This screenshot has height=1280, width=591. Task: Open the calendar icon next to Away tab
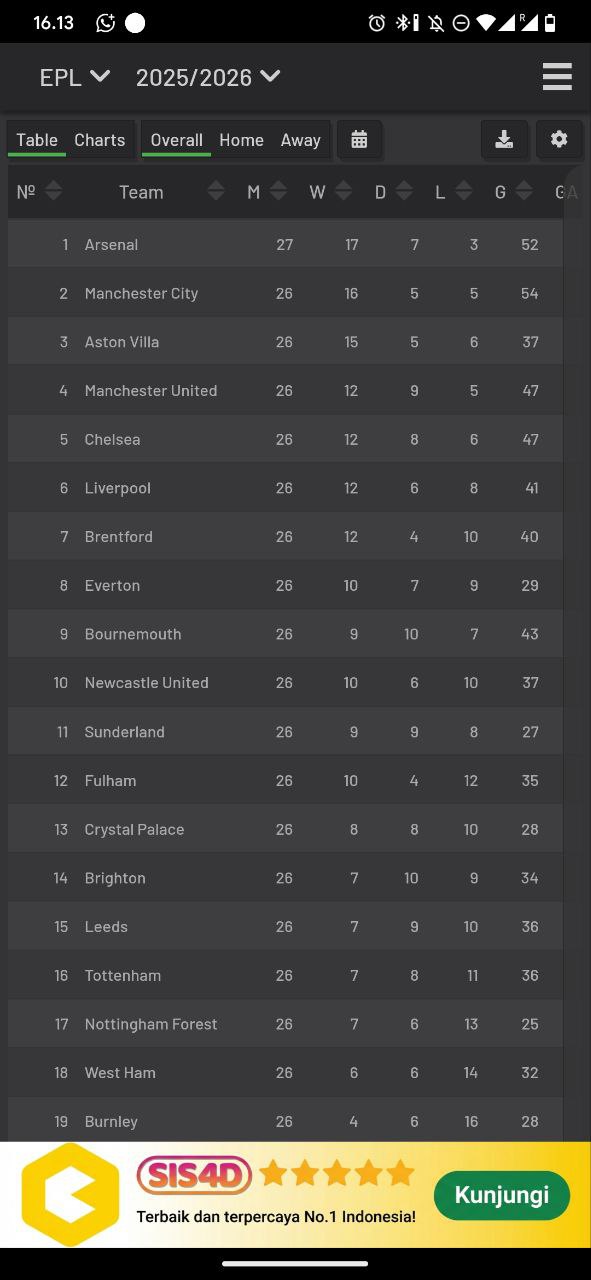pos(359,140)
